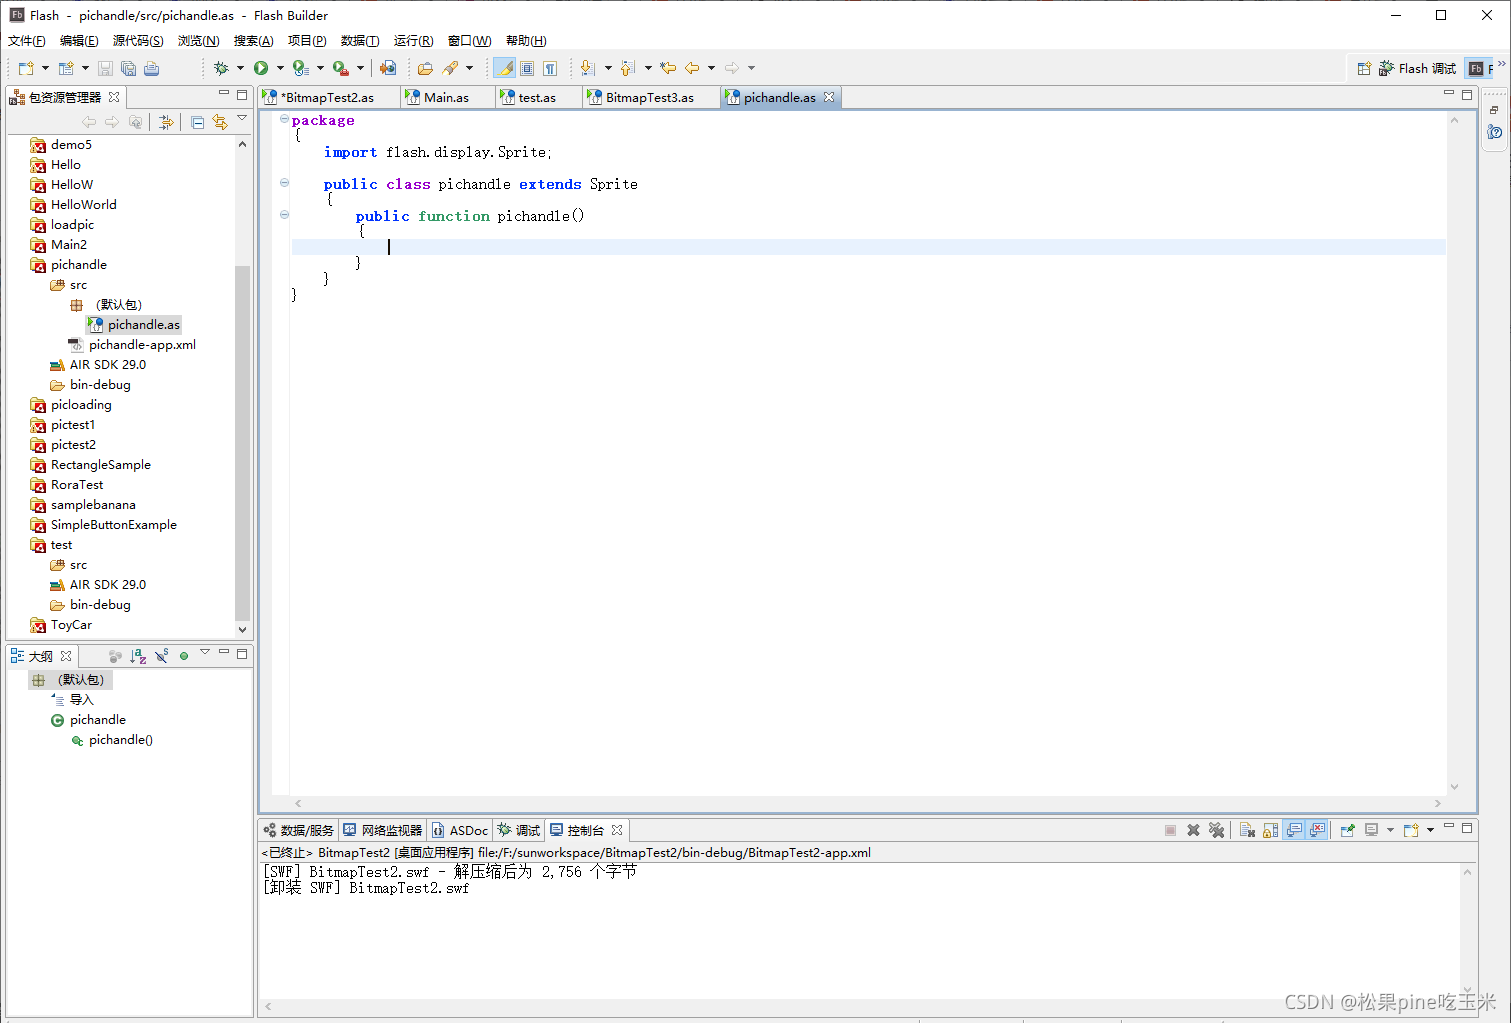Toggle alphabetical sort in outline
Viewport: 1511px width, 1023px height.
[x=138, y=656]
